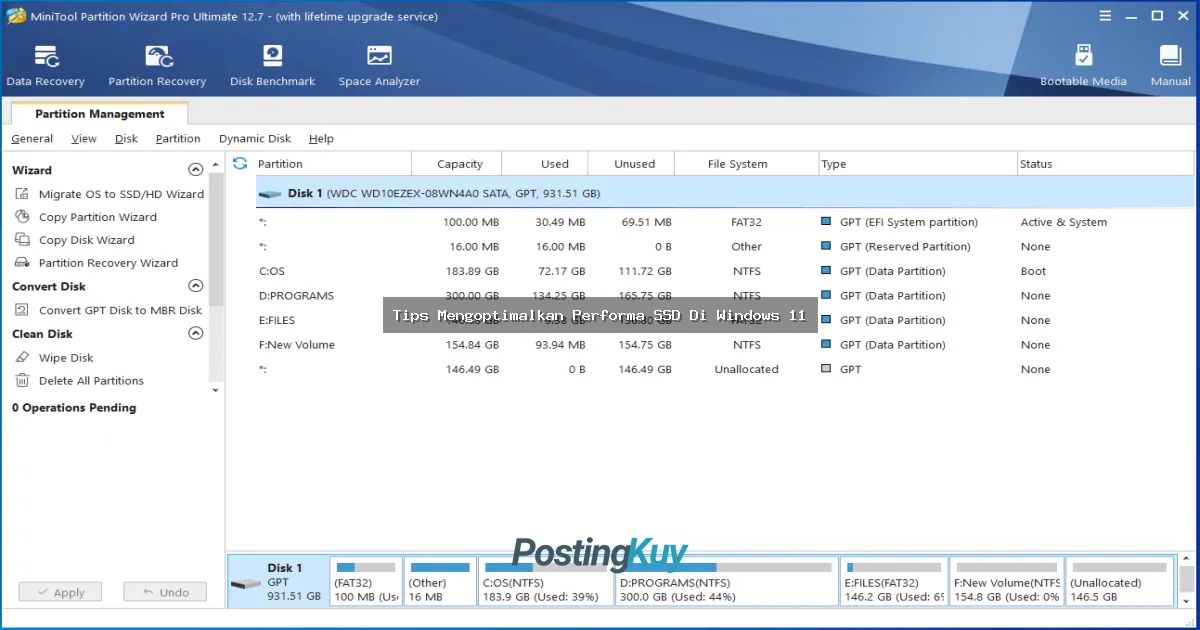Start Partition Recovery Wizard in sidebar
Screen dimensions: 1200x630
click(97, 263)
